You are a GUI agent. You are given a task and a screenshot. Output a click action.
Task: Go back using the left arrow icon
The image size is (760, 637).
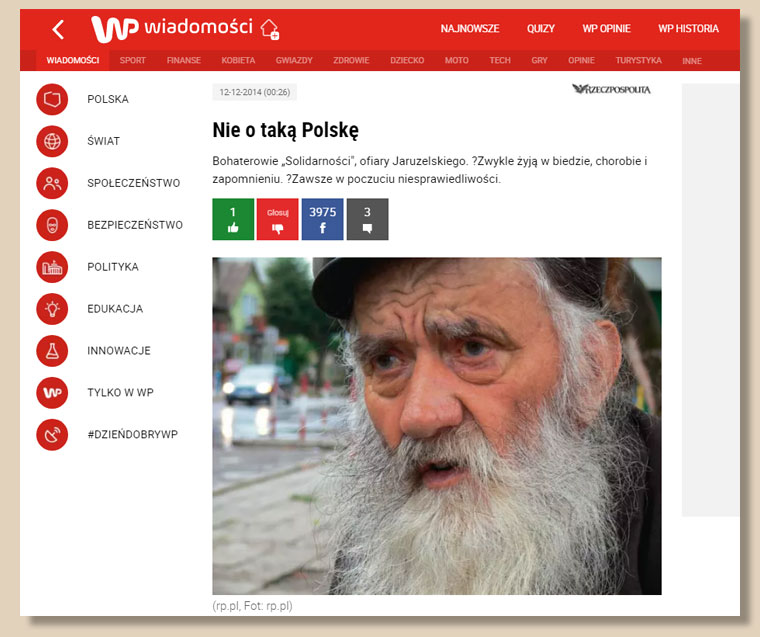click(x=58, y=30)
